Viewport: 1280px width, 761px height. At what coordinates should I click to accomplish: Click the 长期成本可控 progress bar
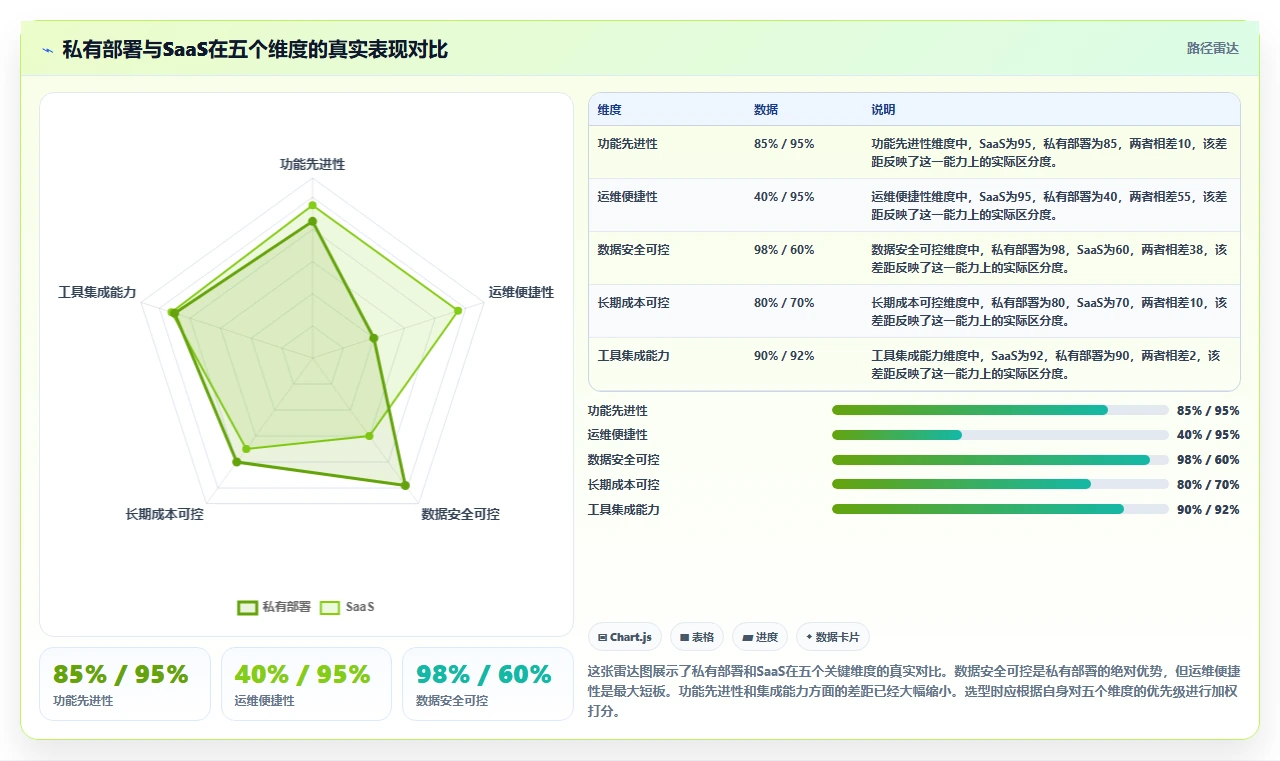coord(1000,484)
